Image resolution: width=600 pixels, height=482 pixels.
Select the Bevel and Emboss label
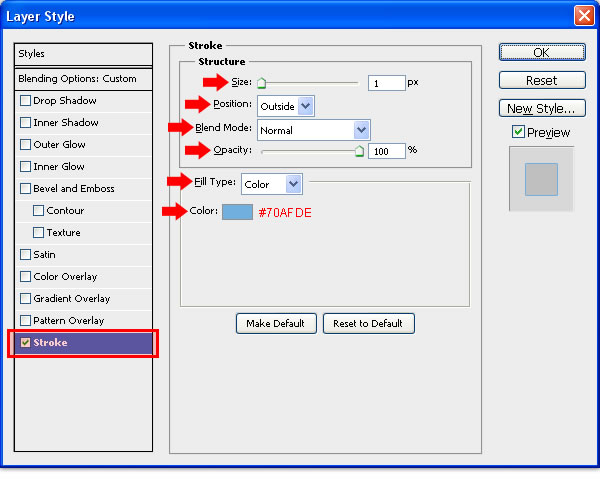[x=74, y=189]
